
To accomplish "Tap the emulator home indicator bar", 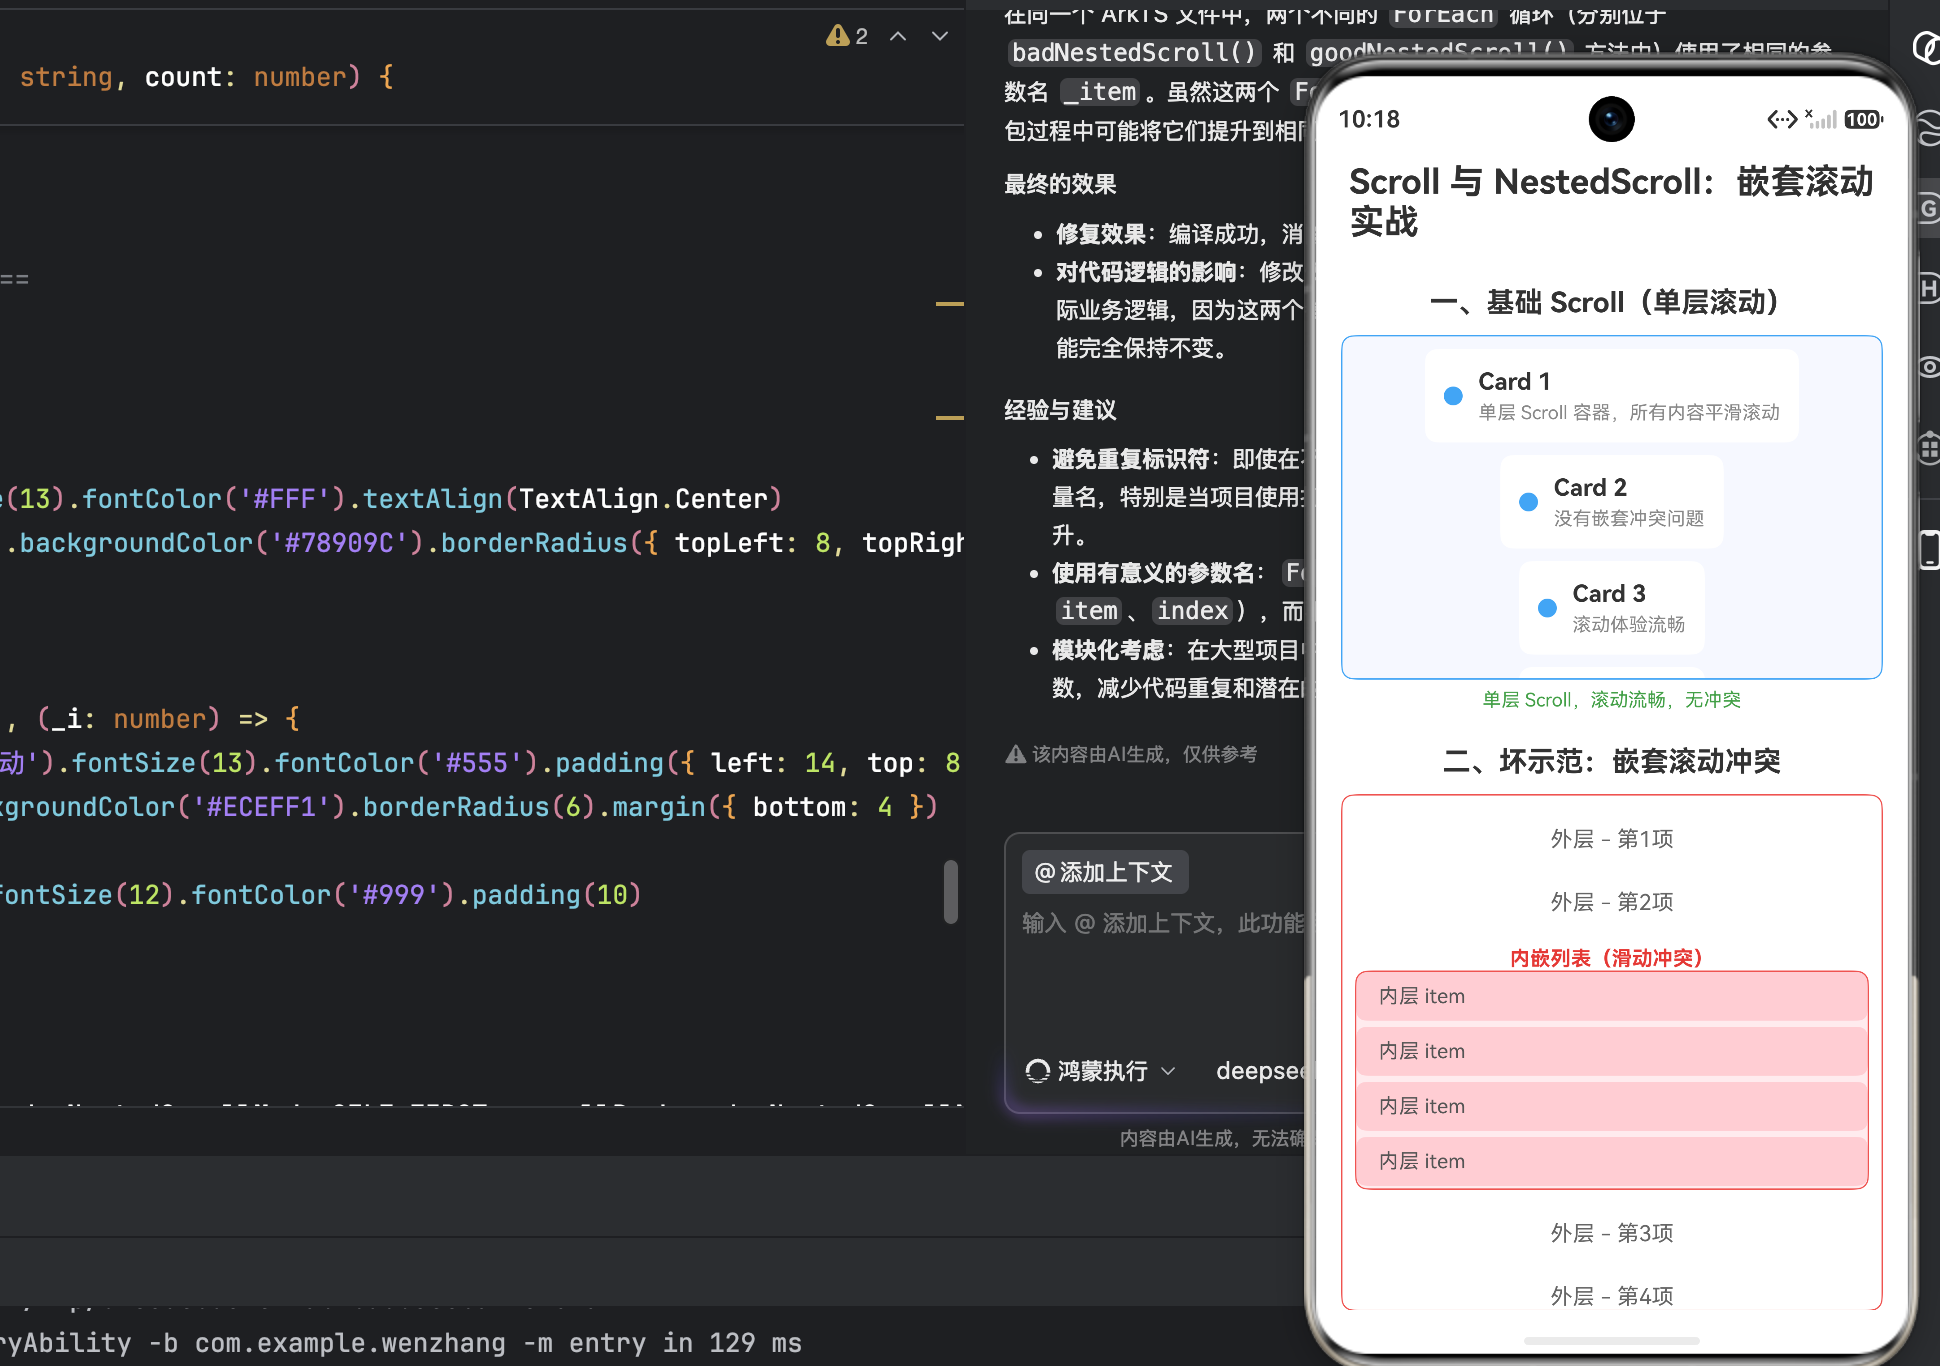I will pyautogui.click(x=1611, y=1340).
